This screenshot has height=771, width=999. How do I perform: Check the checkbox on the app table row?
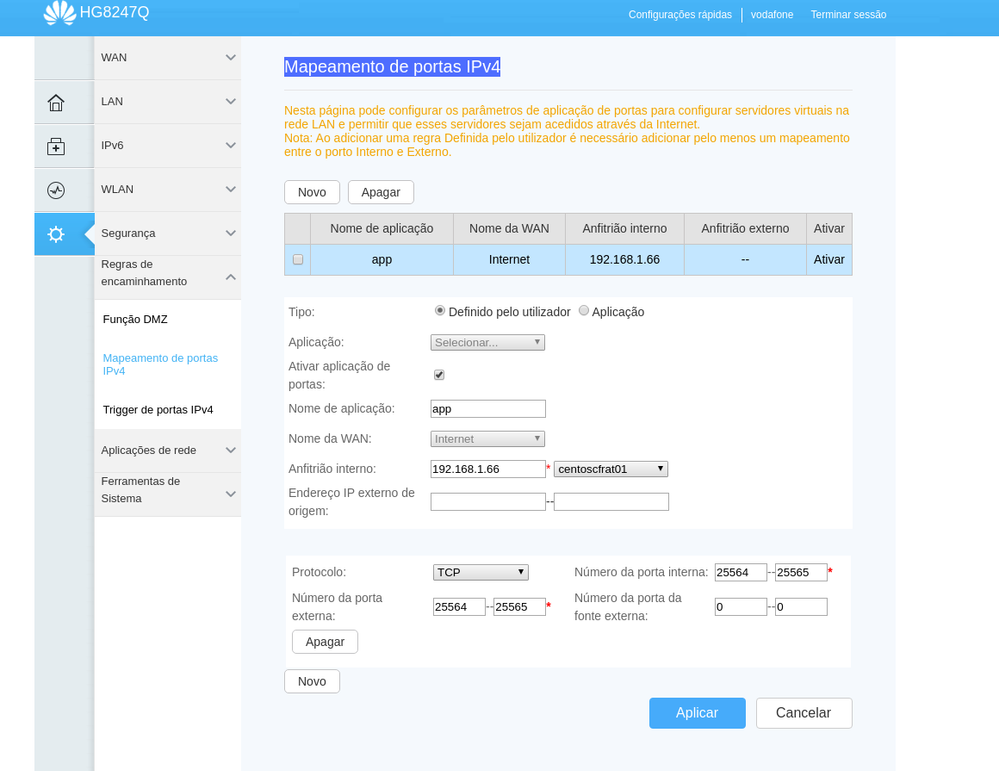(x=297, y=259)
